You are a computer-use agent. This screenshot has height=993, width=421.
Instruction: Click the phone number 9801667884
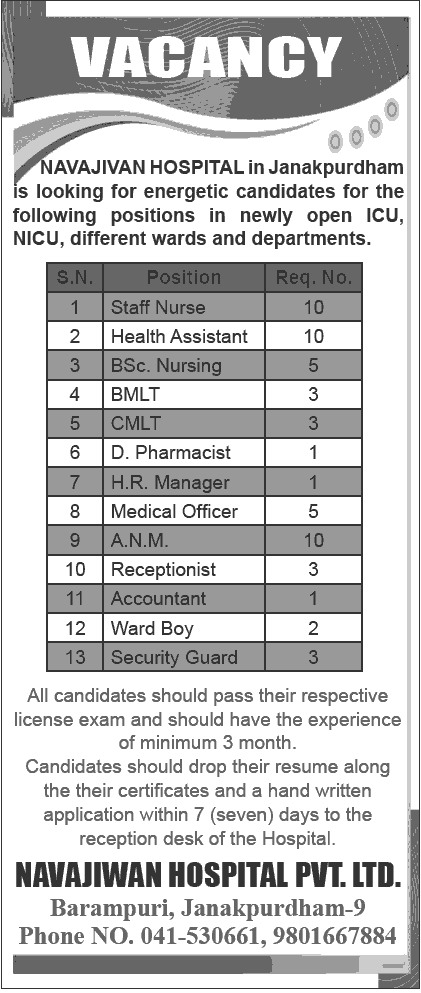(x=334, y=935)
